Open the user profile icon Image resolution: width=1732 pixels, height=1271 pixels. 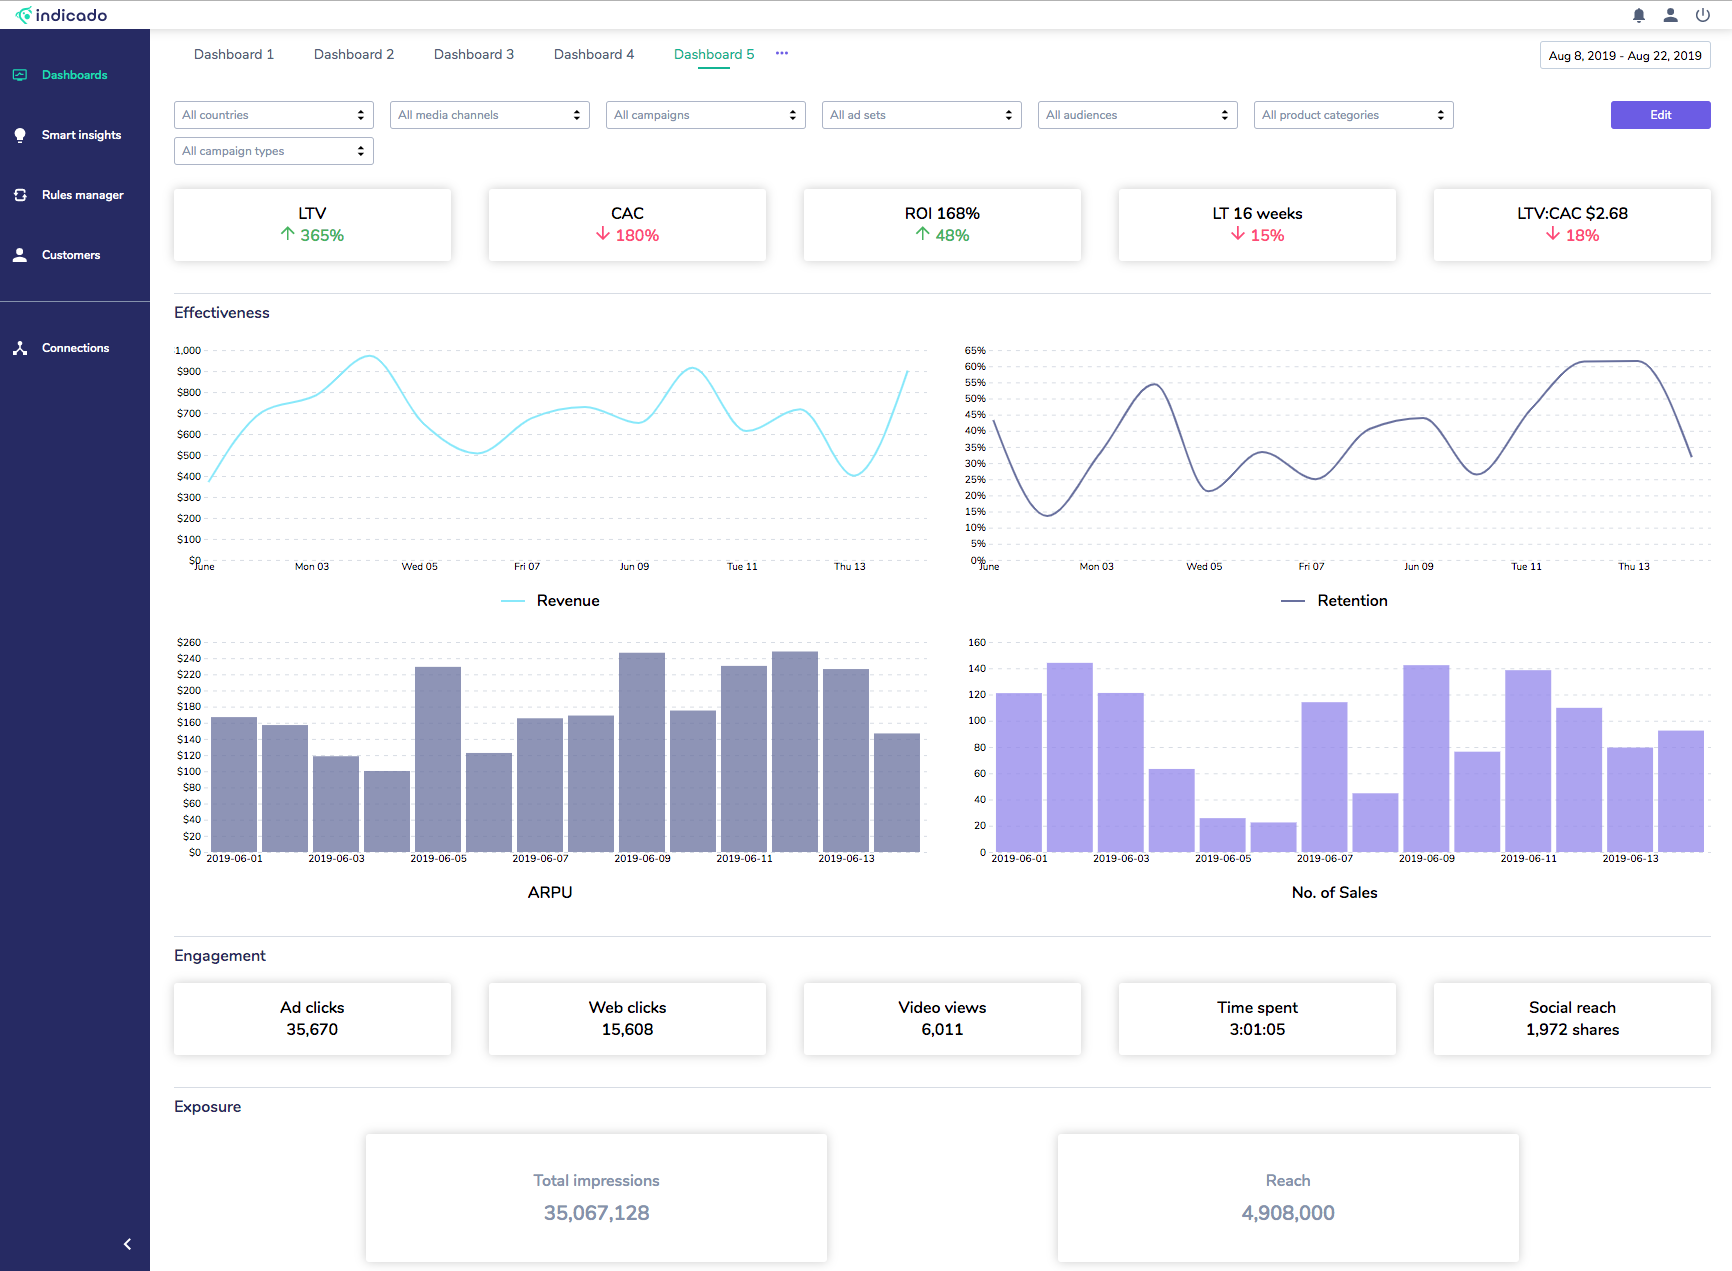[x=1671, y=15]
